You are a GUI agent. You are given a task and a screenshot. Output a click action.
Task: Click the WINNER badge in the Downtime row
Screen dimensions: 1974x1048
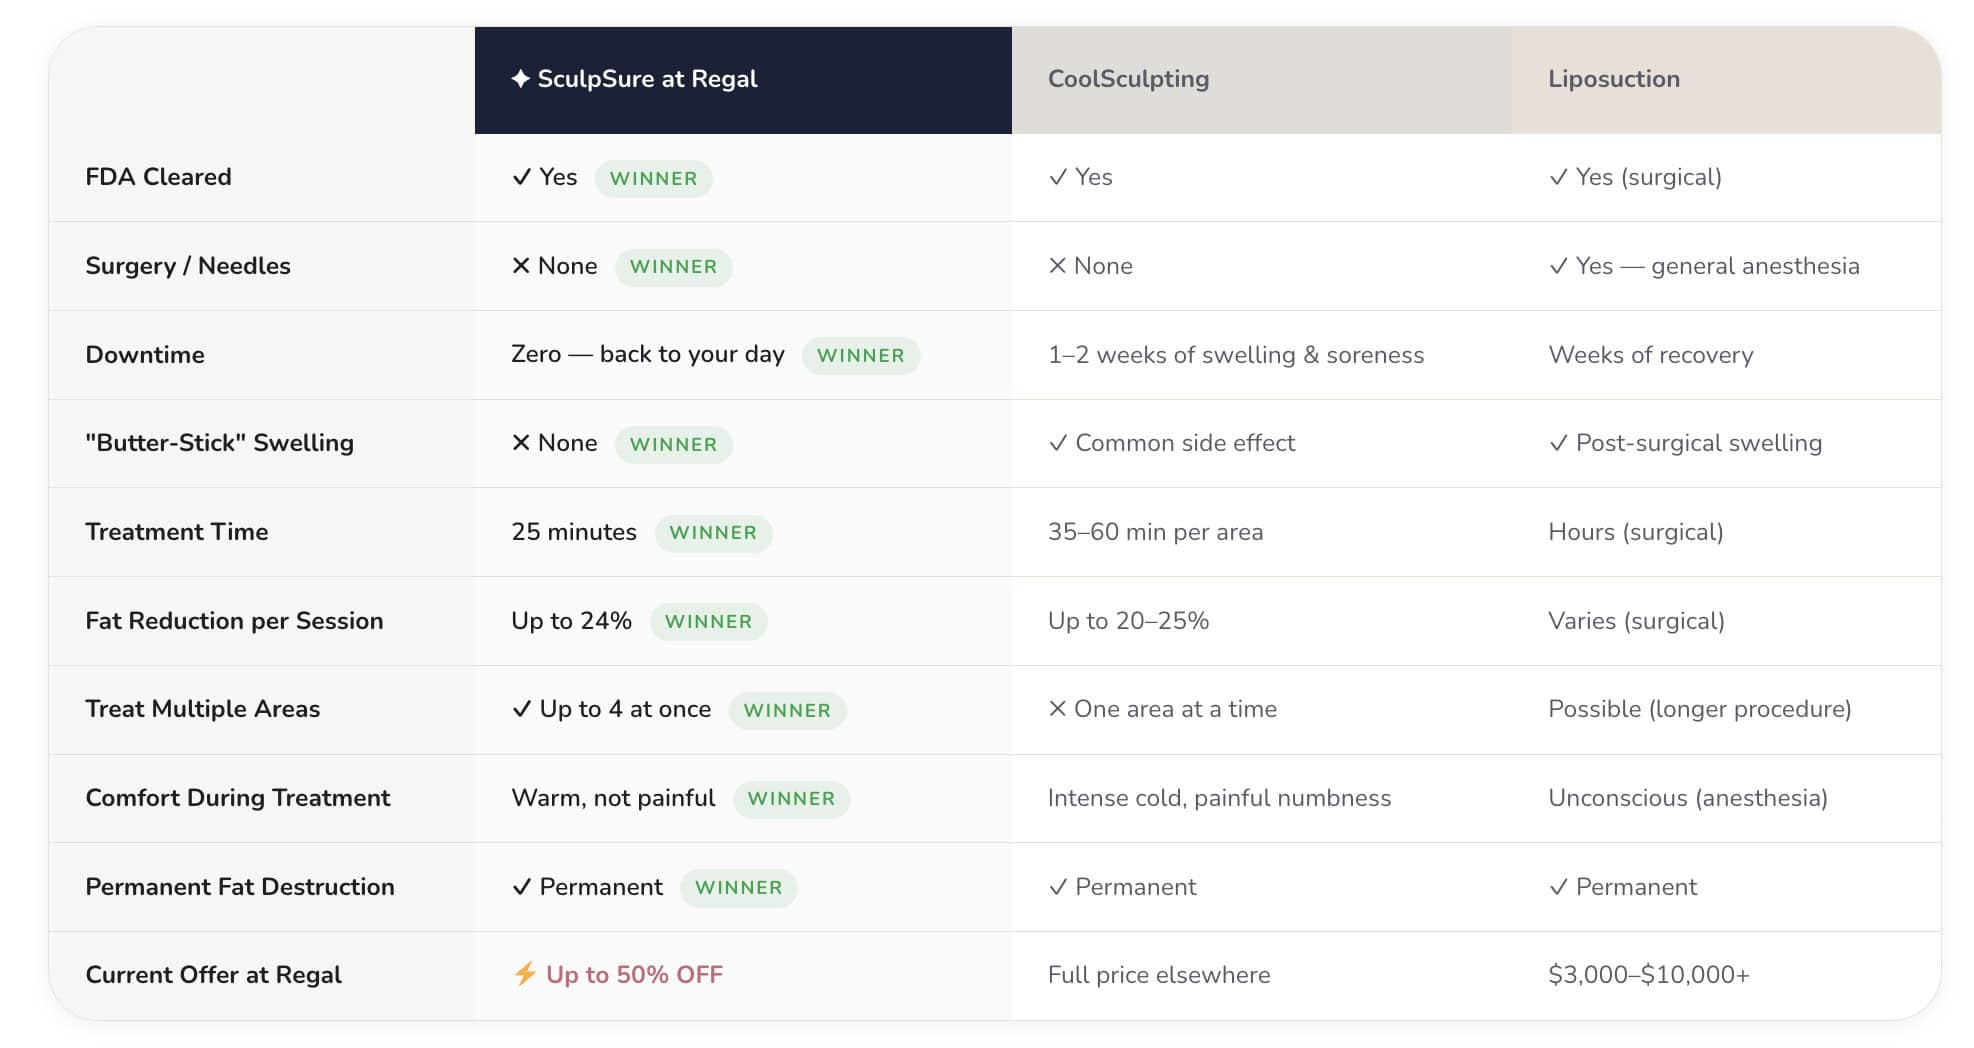click(x=860, y=356)
